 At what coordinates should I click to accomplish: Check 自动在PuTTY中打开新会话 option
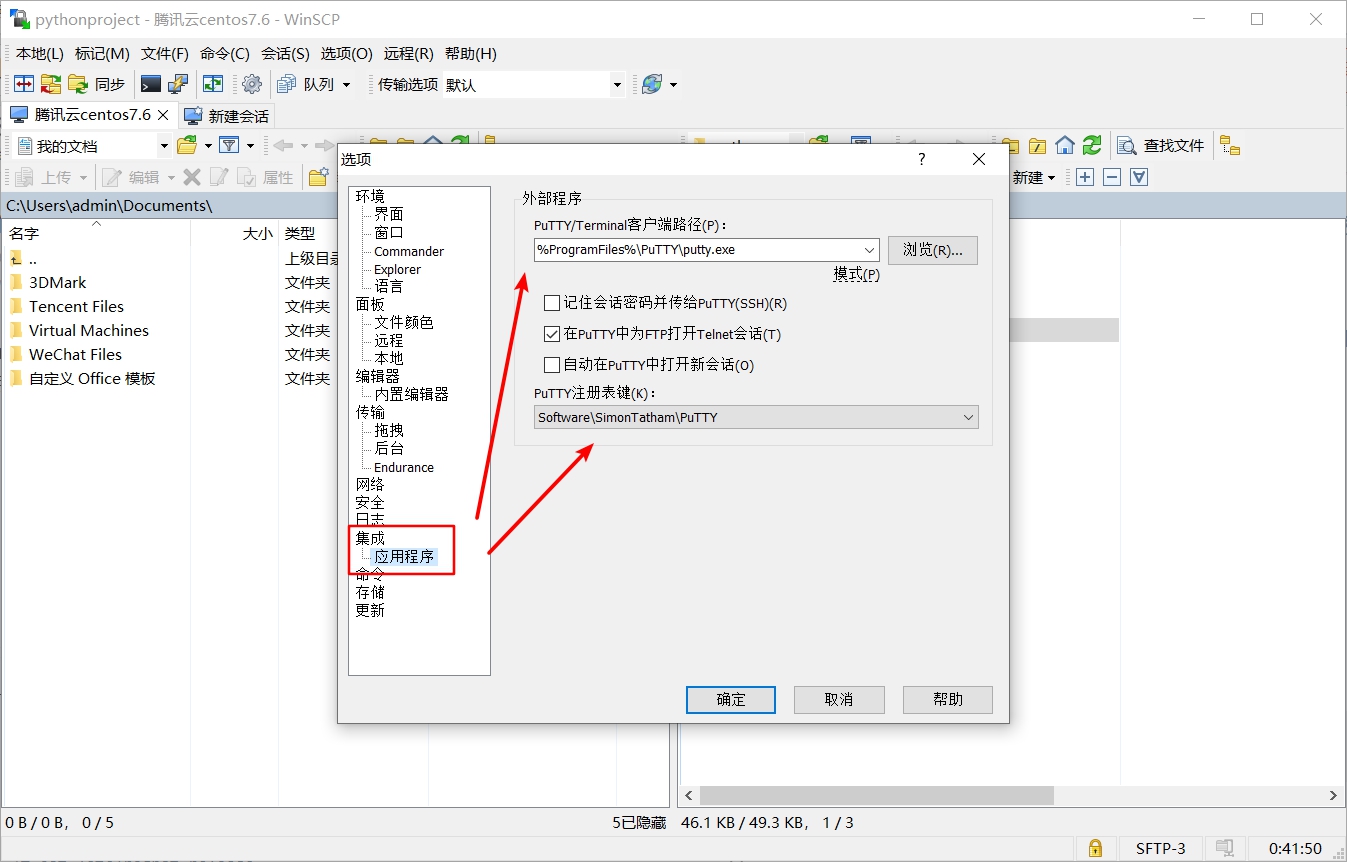click(551, 364)
